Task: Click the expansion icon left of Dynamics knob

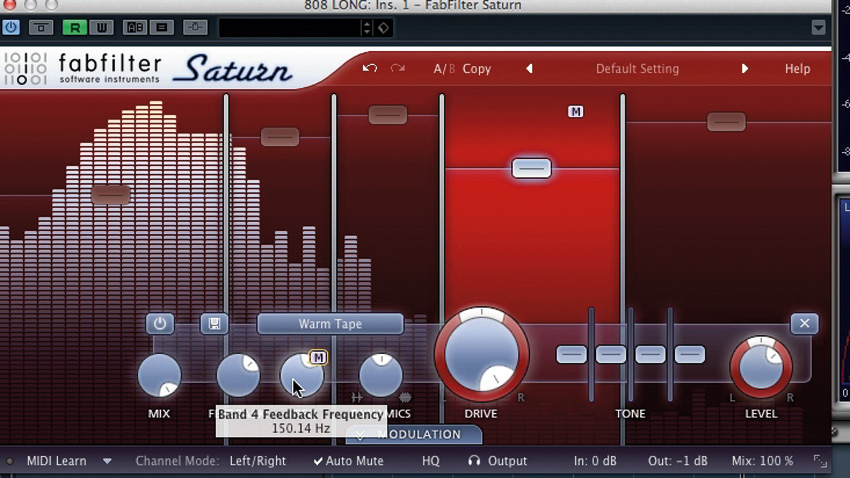Action: [357, 398]
